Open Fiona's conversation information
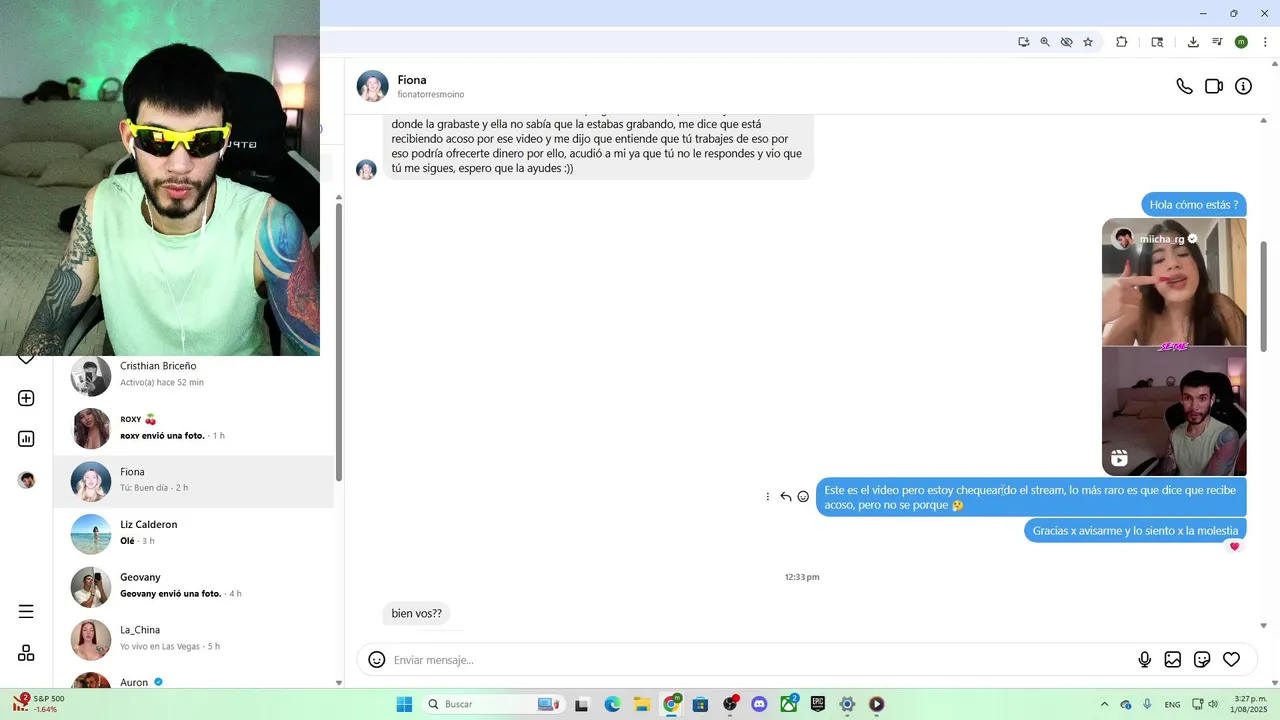This screenshot has width=1280, height=720. pos(1243,87)
